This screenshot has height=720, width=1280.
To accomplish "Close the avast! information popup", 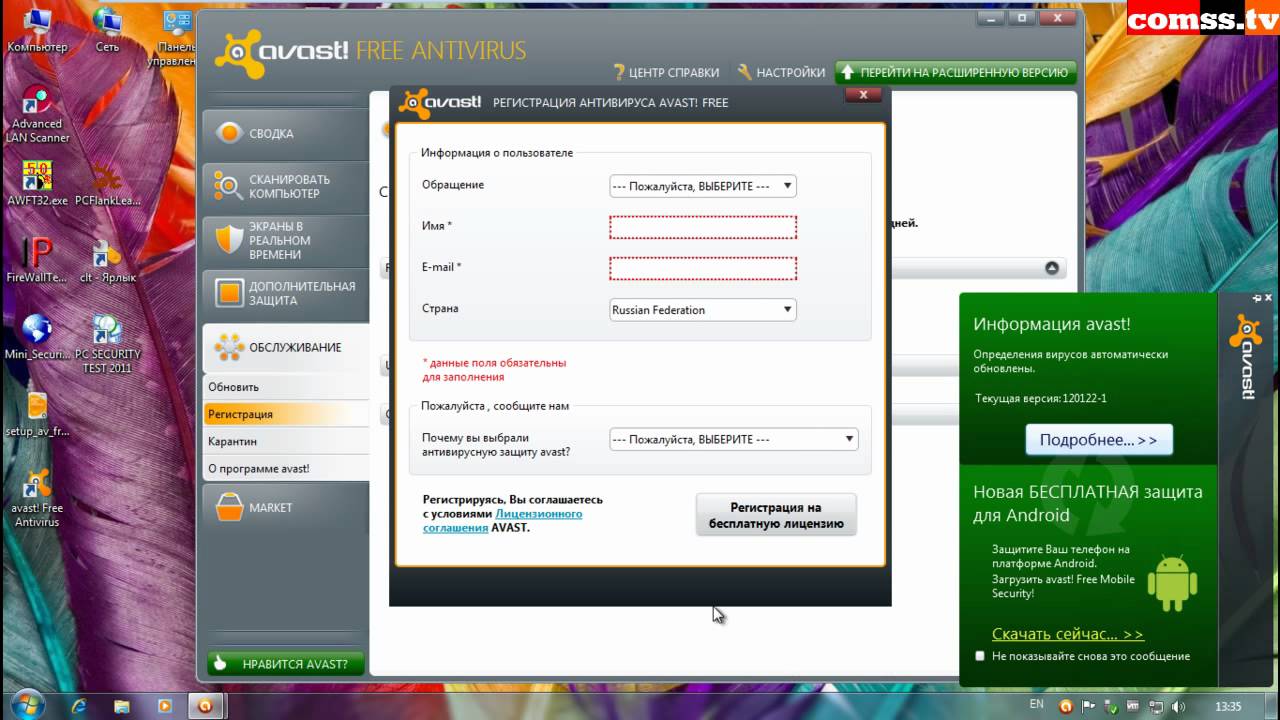I will [1268, 298].
